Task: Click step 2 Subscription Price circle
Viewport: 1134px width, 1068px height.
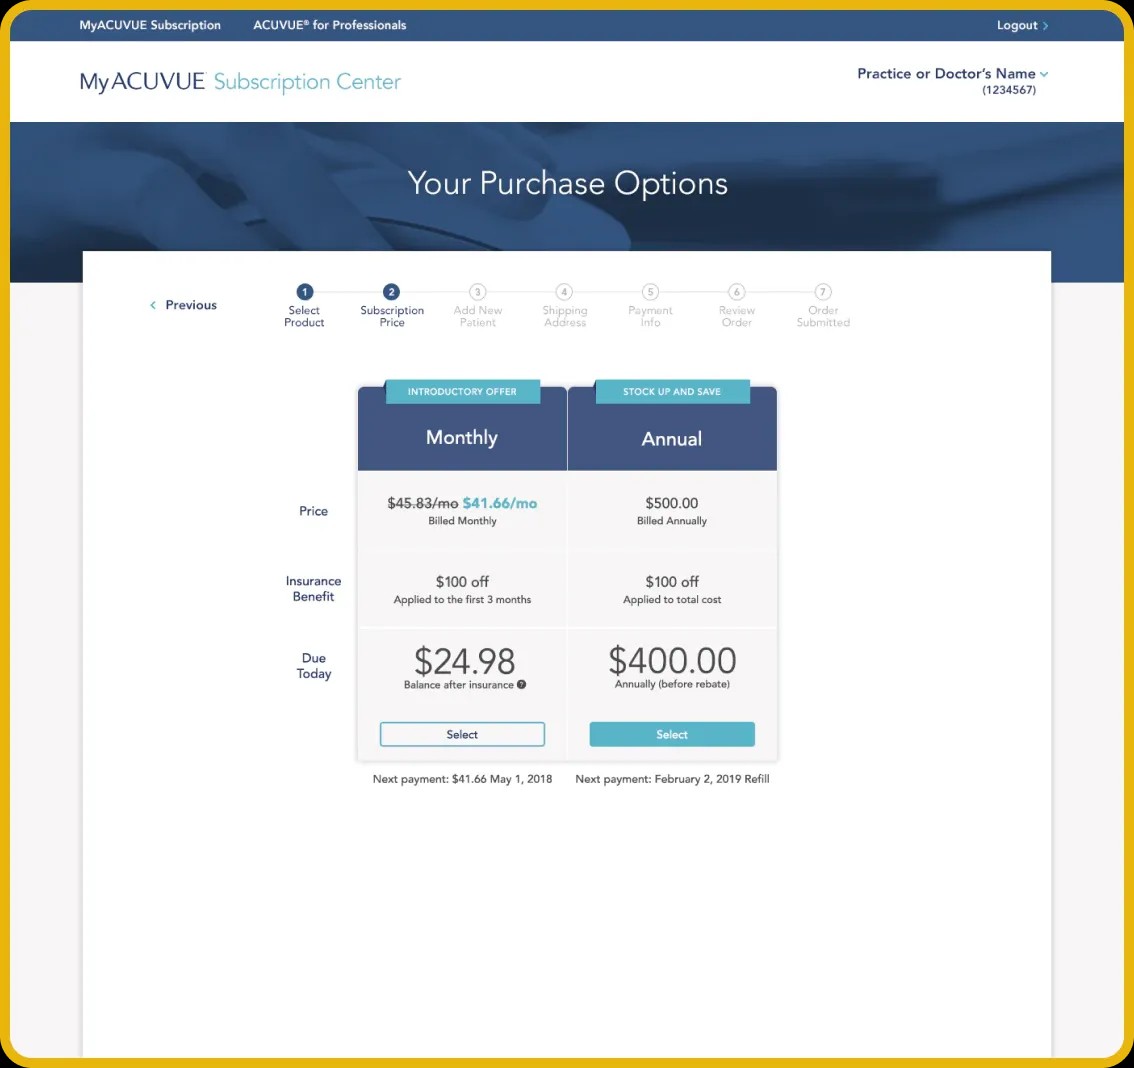Action: 392,293
